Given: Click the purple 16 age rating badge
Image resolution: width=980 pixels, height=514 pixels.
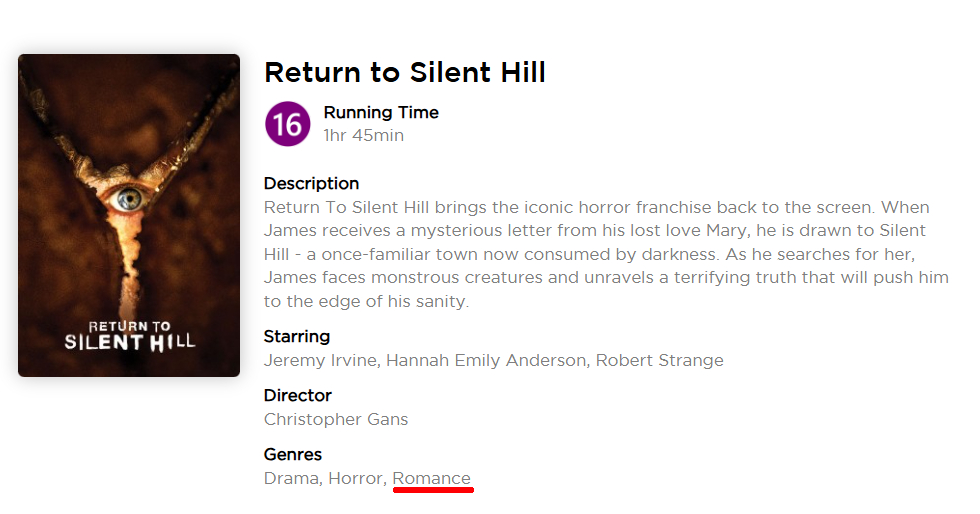Looking at the screenshot, I should pyautogui.click(x=287, y=124).
